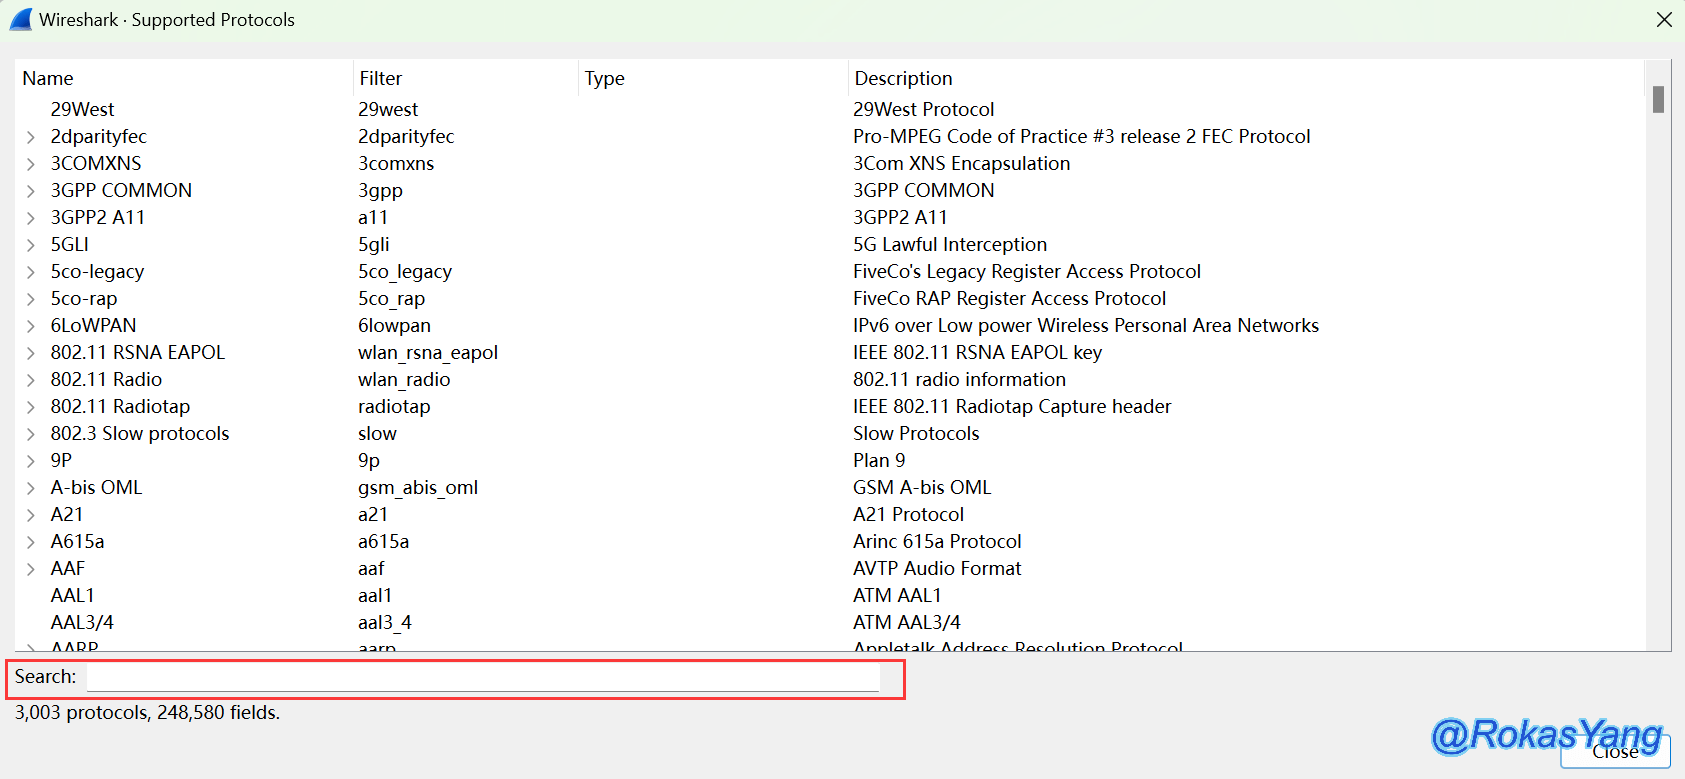
Task: Click the vertical scrollbar thumb
Action: pyautogui.click(x=1658, y=99)
